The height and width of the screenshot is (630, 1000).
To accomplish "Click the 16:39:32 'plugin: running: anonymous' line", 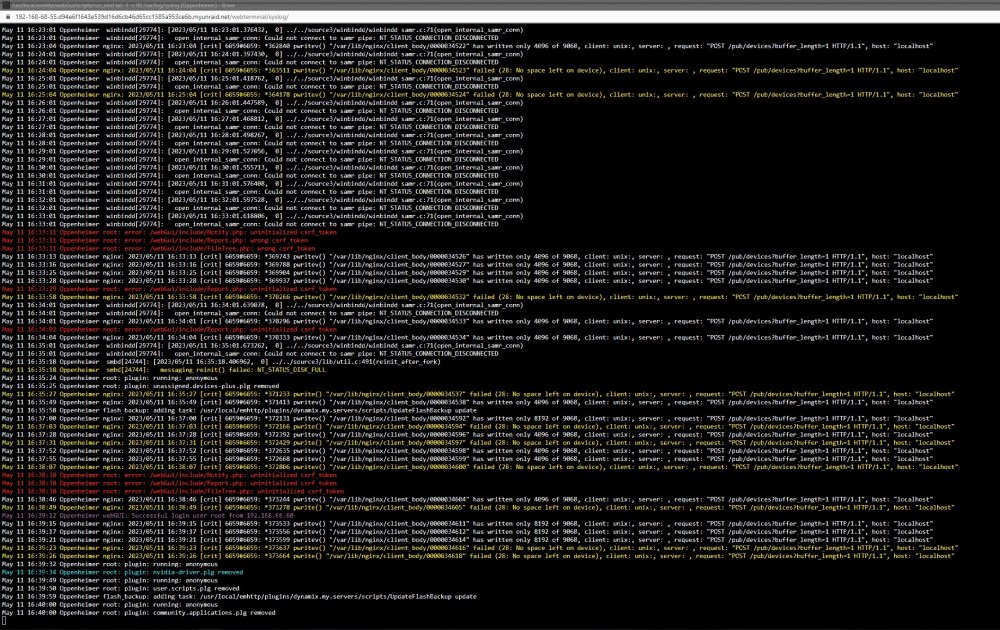I will pos(110,564).
